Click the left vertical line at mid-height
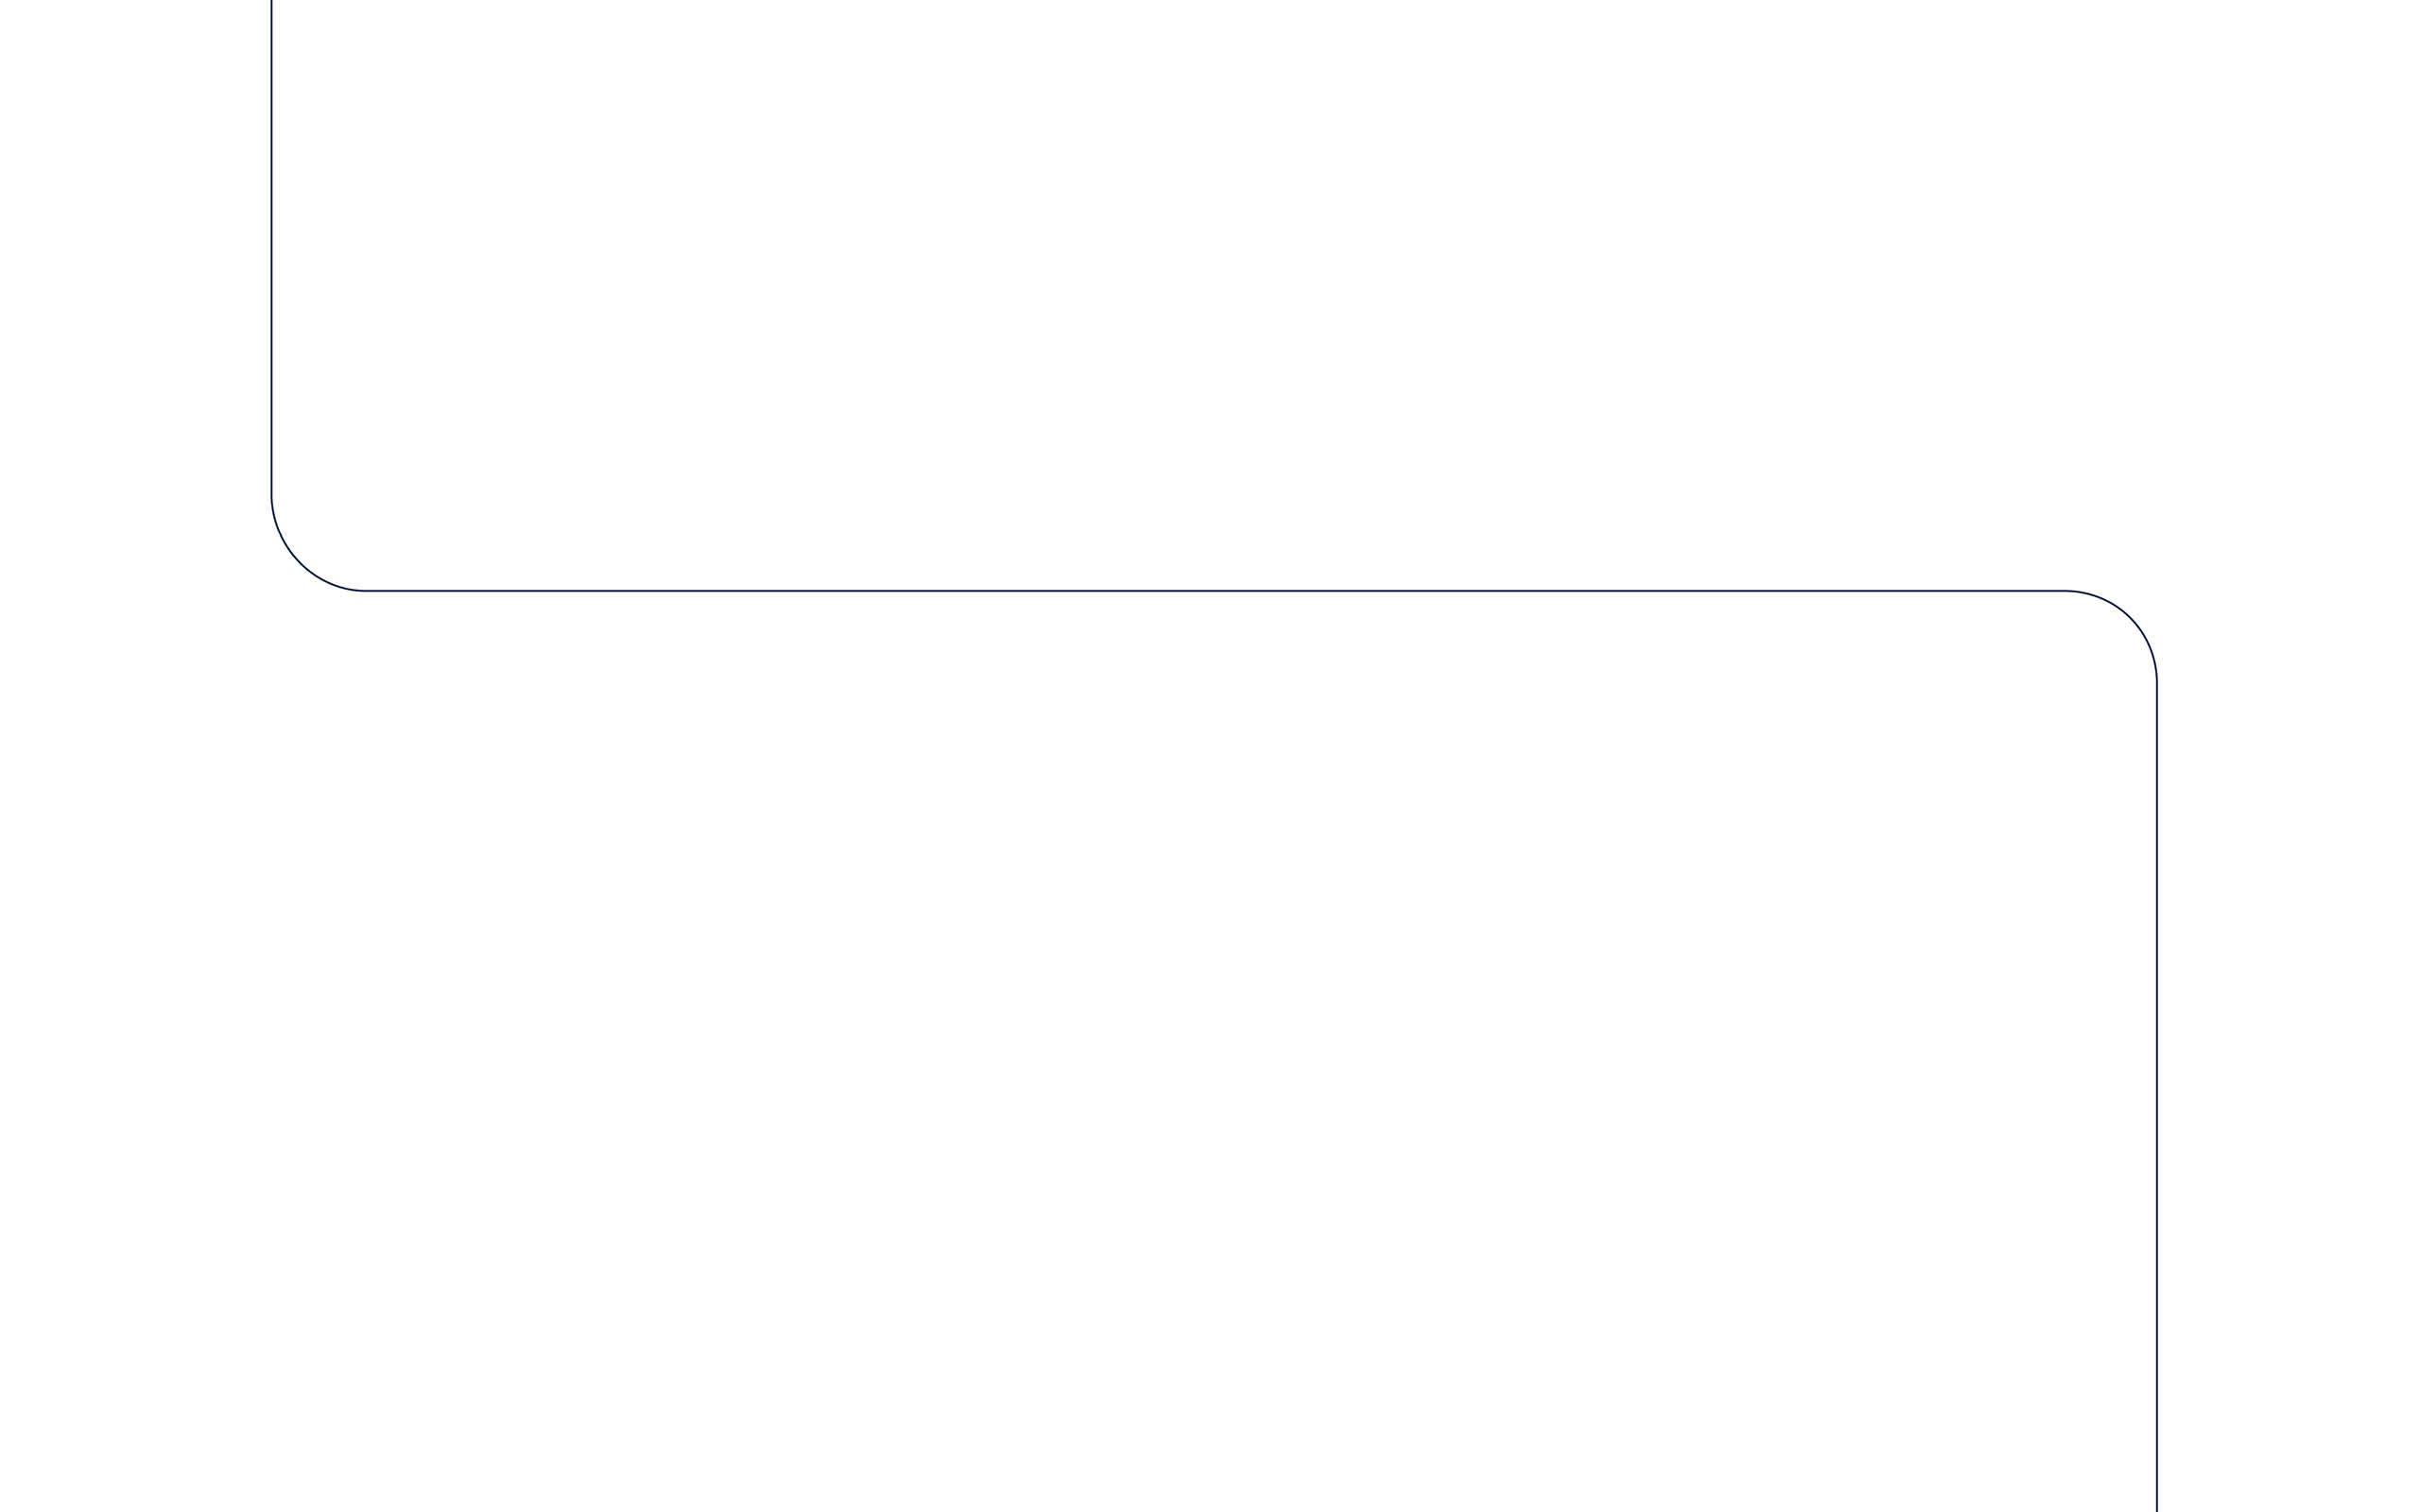The width and height of the screenshot is (2420, 1512). (x=271, y=250)
